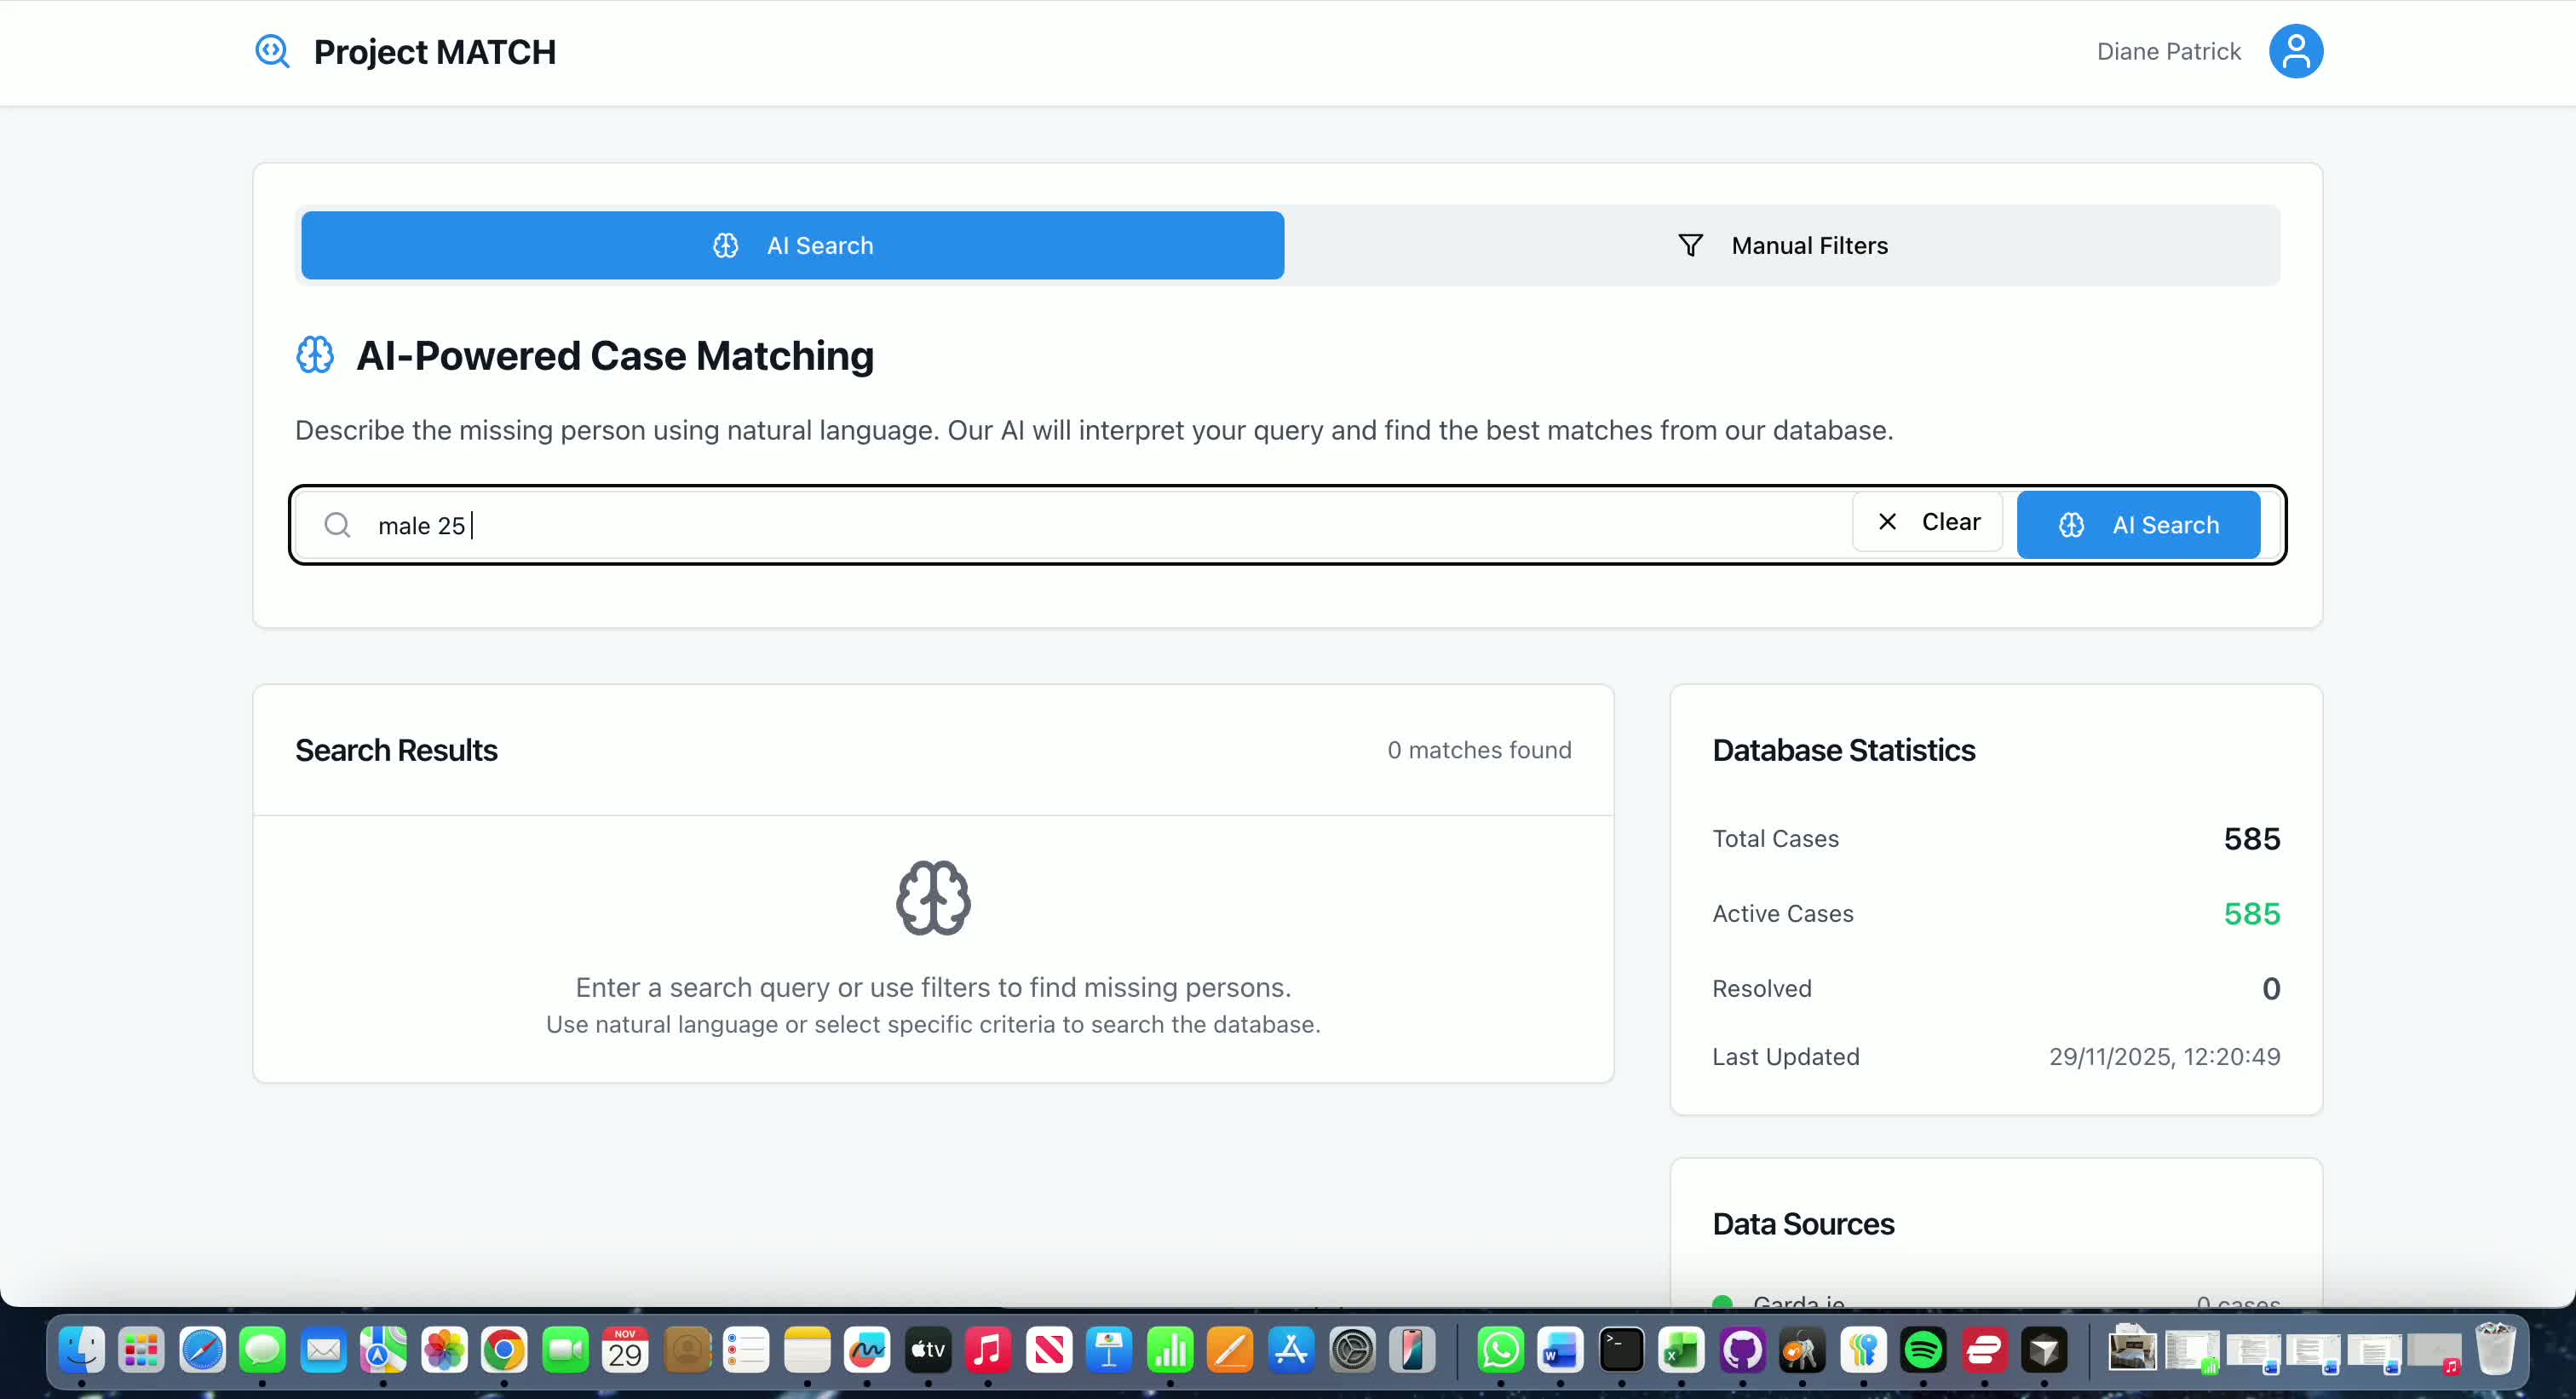This screenshot has height=1399, width=2576.
Task: Click the "Enter a search query or use filters" message
Action: coord(933,987)
